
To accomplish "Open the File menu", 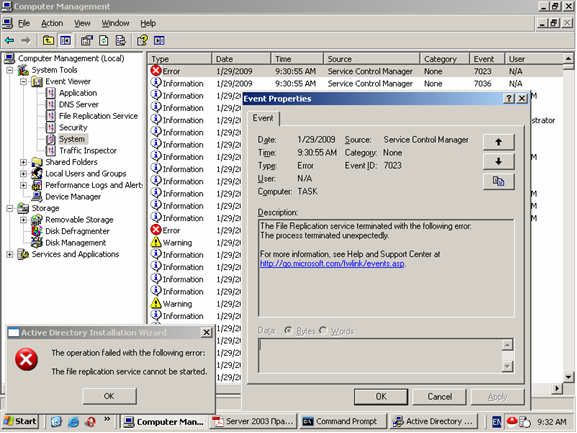I will (x=24, y=24).
